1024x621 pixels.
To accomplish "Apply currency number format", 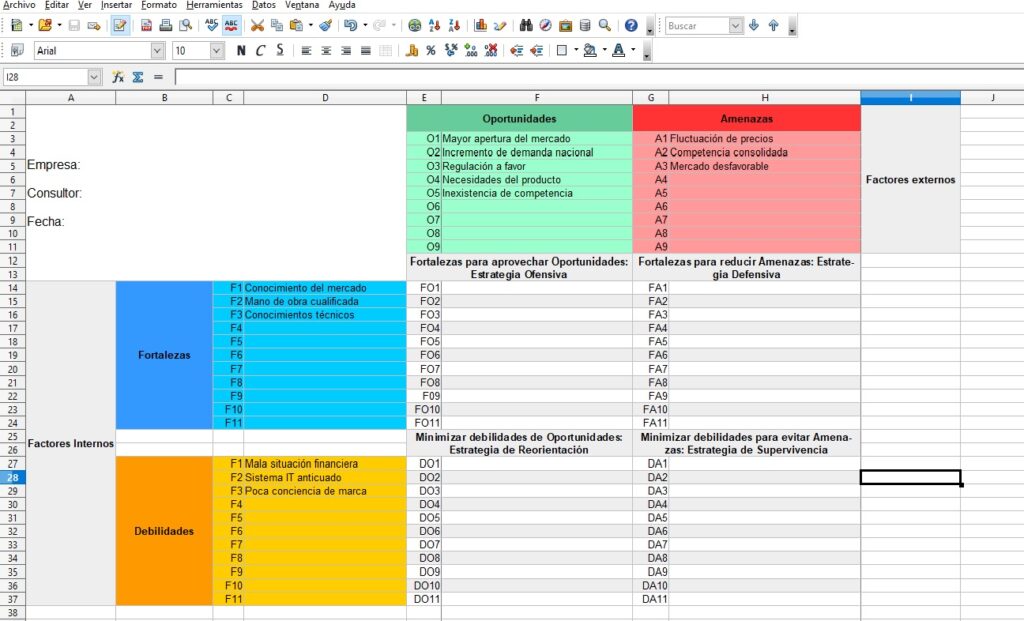I will click(411, 50).
